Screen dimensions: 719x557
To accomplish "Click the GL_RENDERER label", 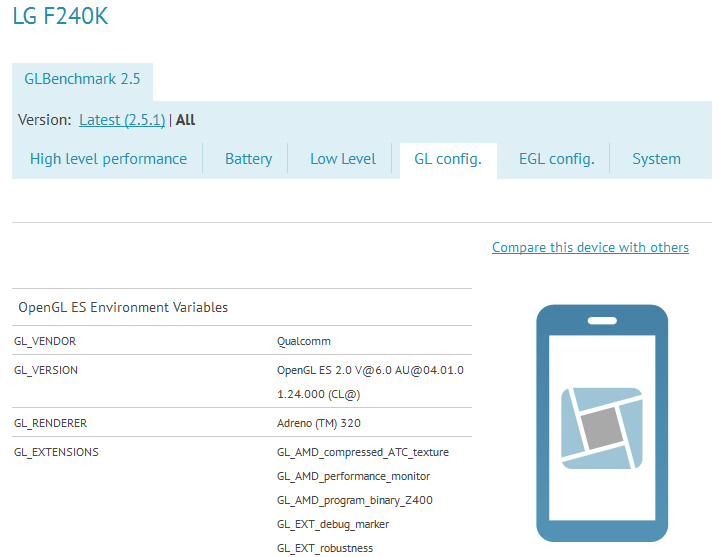I will point(50,423).
